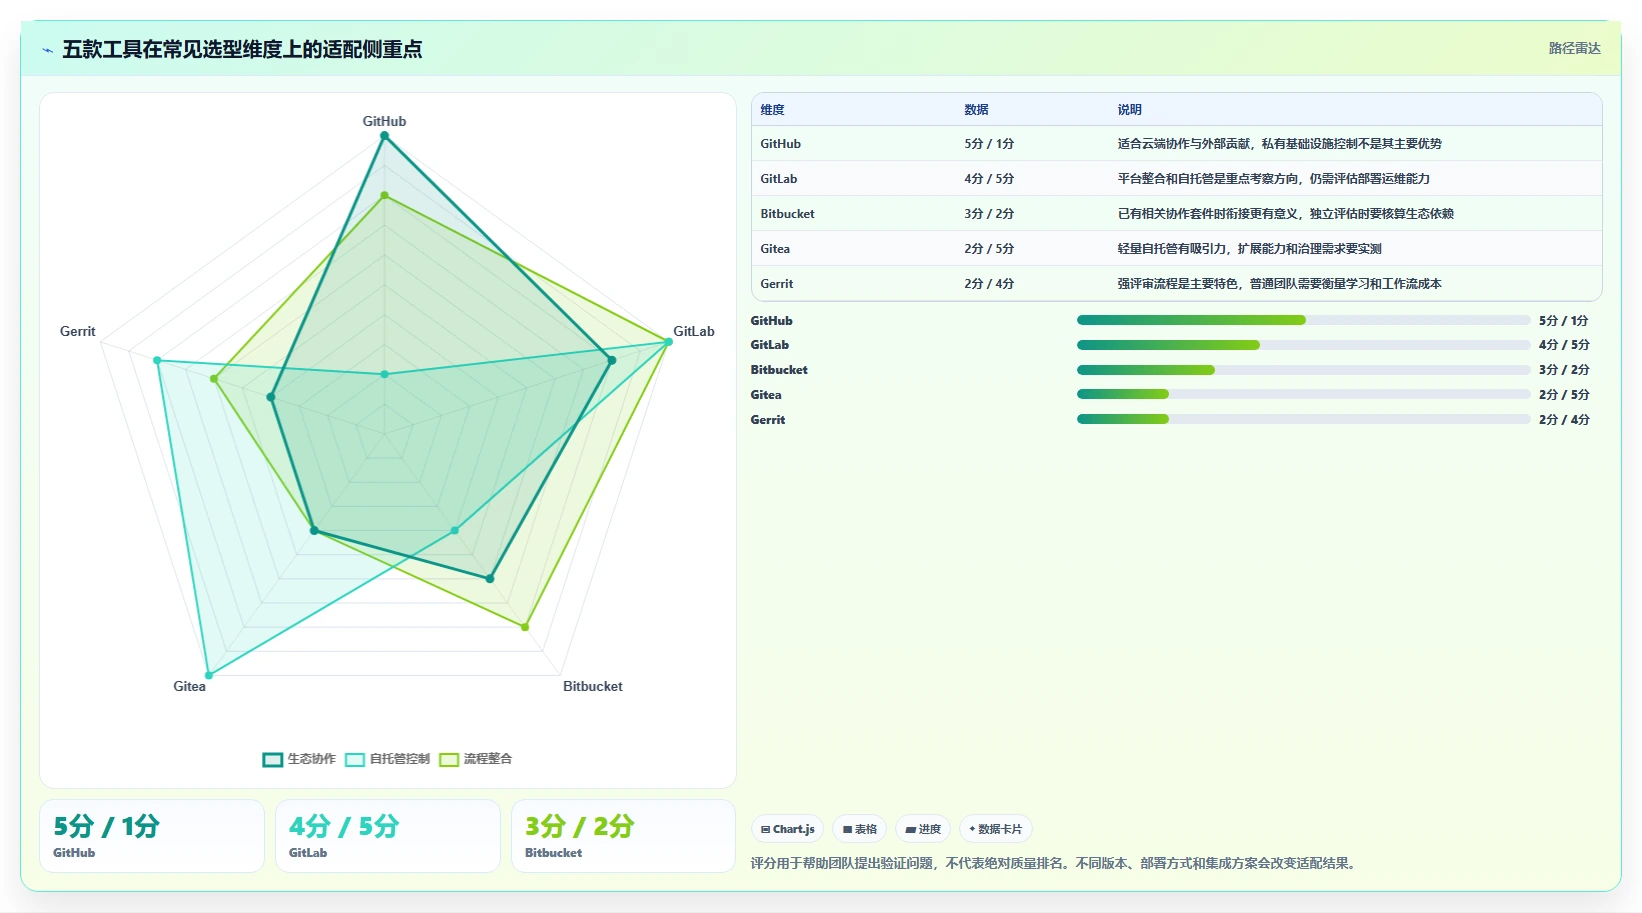The height and width of the screenshot is (913, 1642).
Task: Toggle the 自托管控制 legend series
Action: pos(387,759)
